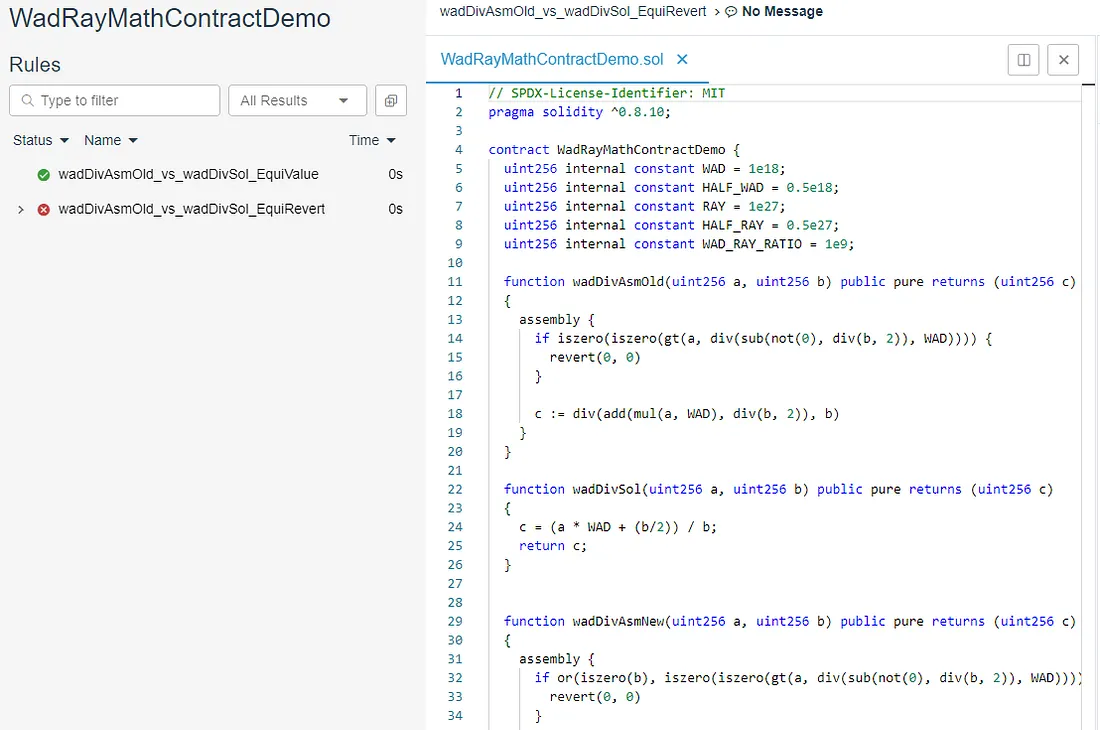Click the EquiRevert breadcrumb at the top
Viewport: 1100px width, 730px height.
(x=572, y=12)
